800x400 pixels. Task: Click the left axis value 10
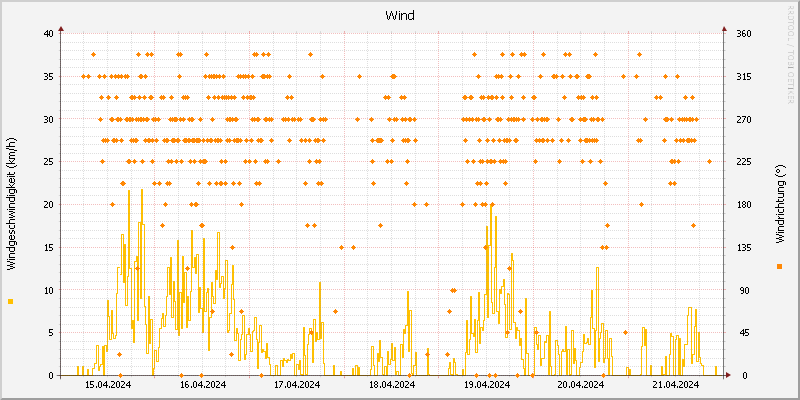[x=48, y=290]
